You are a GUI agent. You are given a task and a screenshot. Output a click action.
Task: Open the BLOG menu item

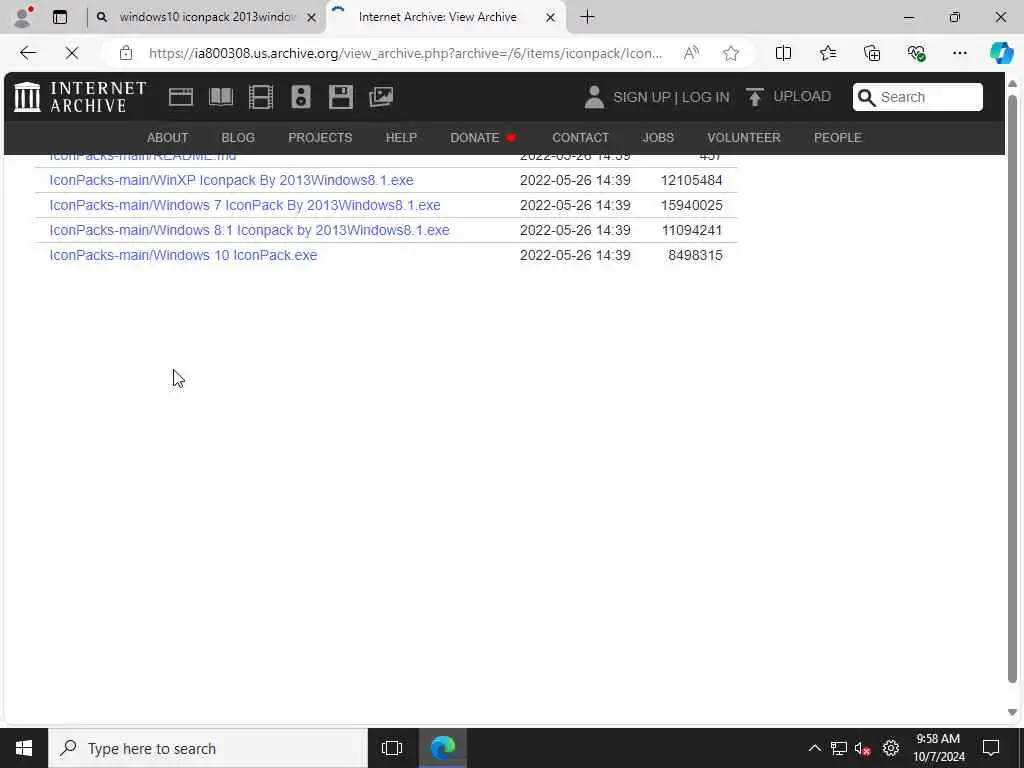238,138
